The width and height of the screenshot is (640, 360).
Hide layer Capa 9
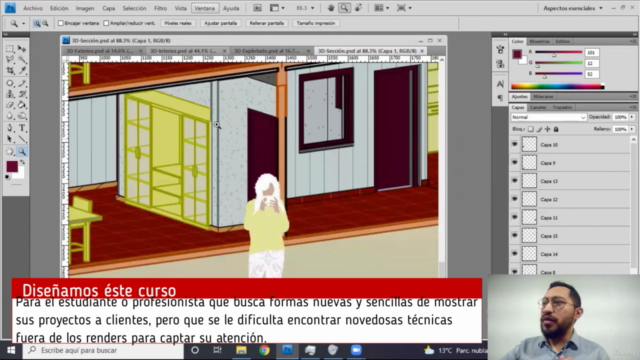click(x=515, y=162)
